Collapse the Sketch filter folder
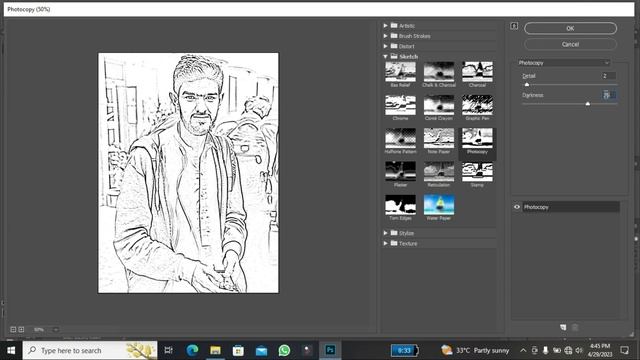 click(385, 57)
